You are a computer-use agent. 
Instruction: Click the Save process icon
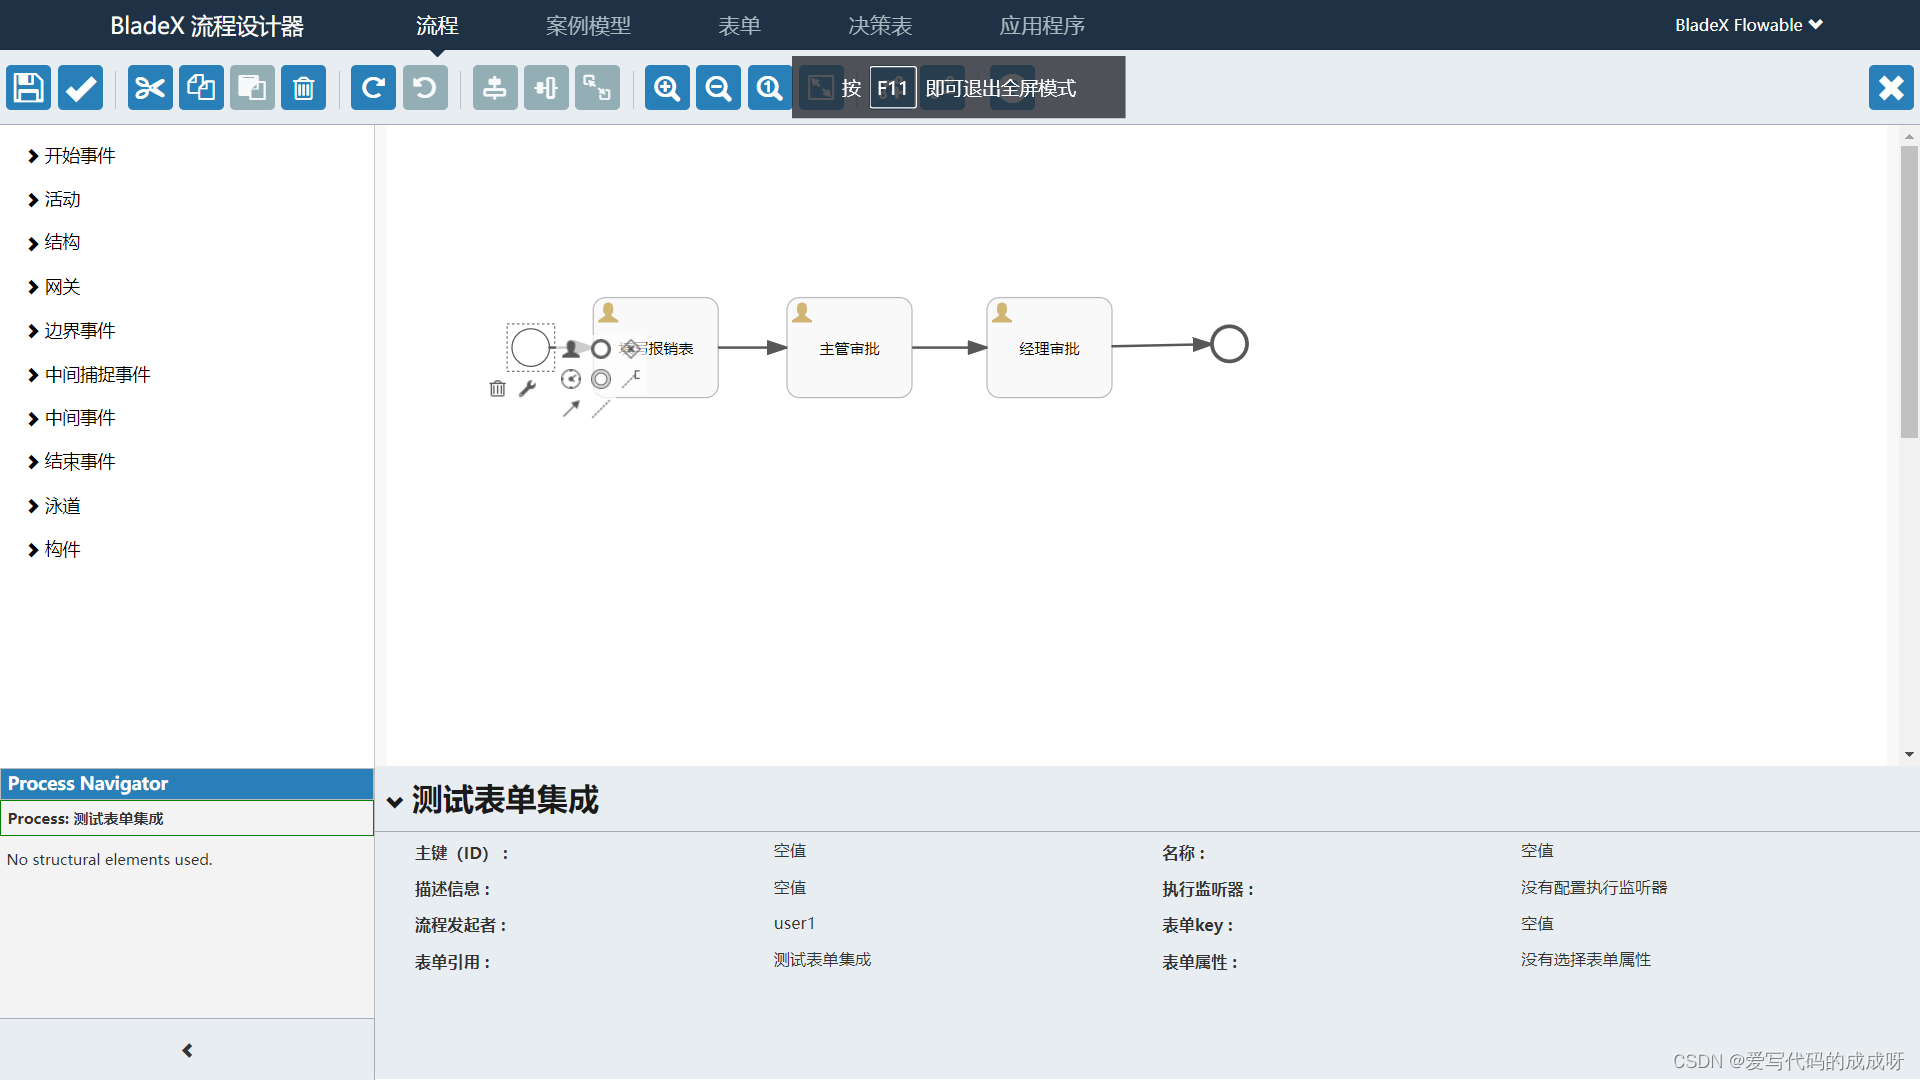[26, 88]
